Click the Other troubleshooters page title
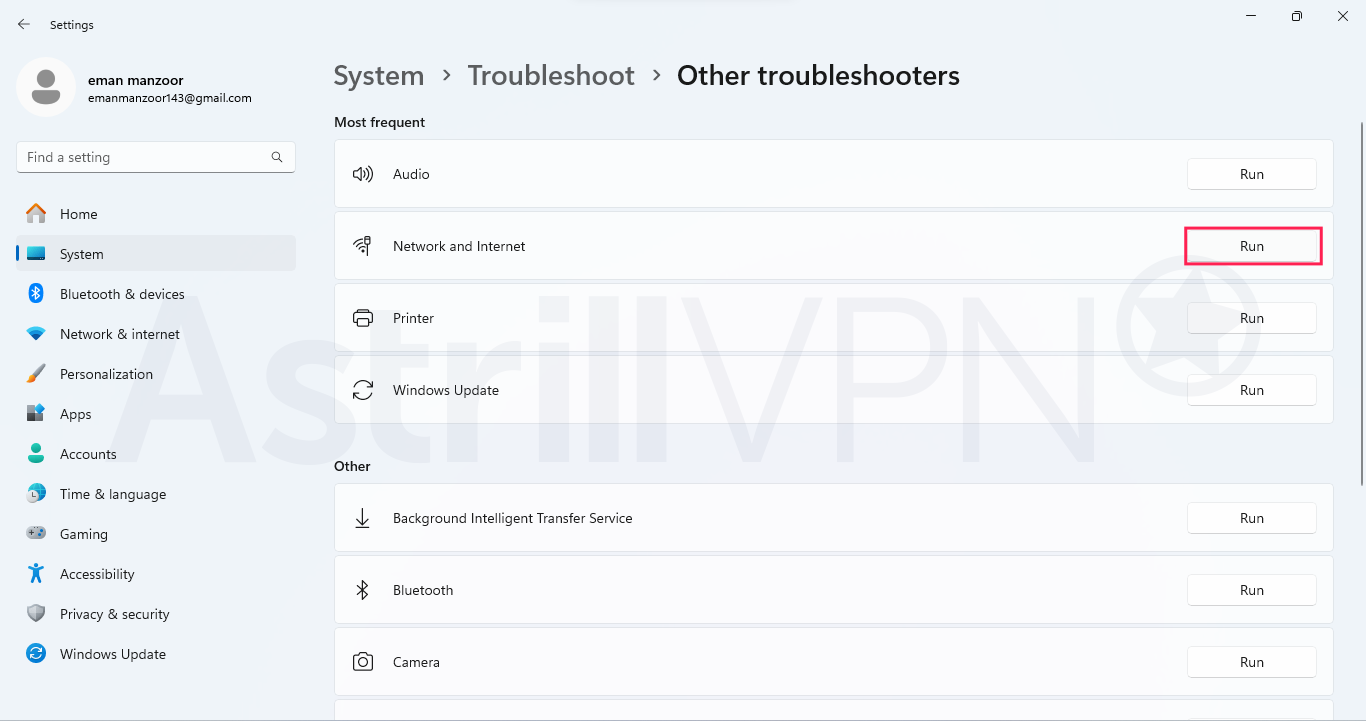 coord(818,76)
